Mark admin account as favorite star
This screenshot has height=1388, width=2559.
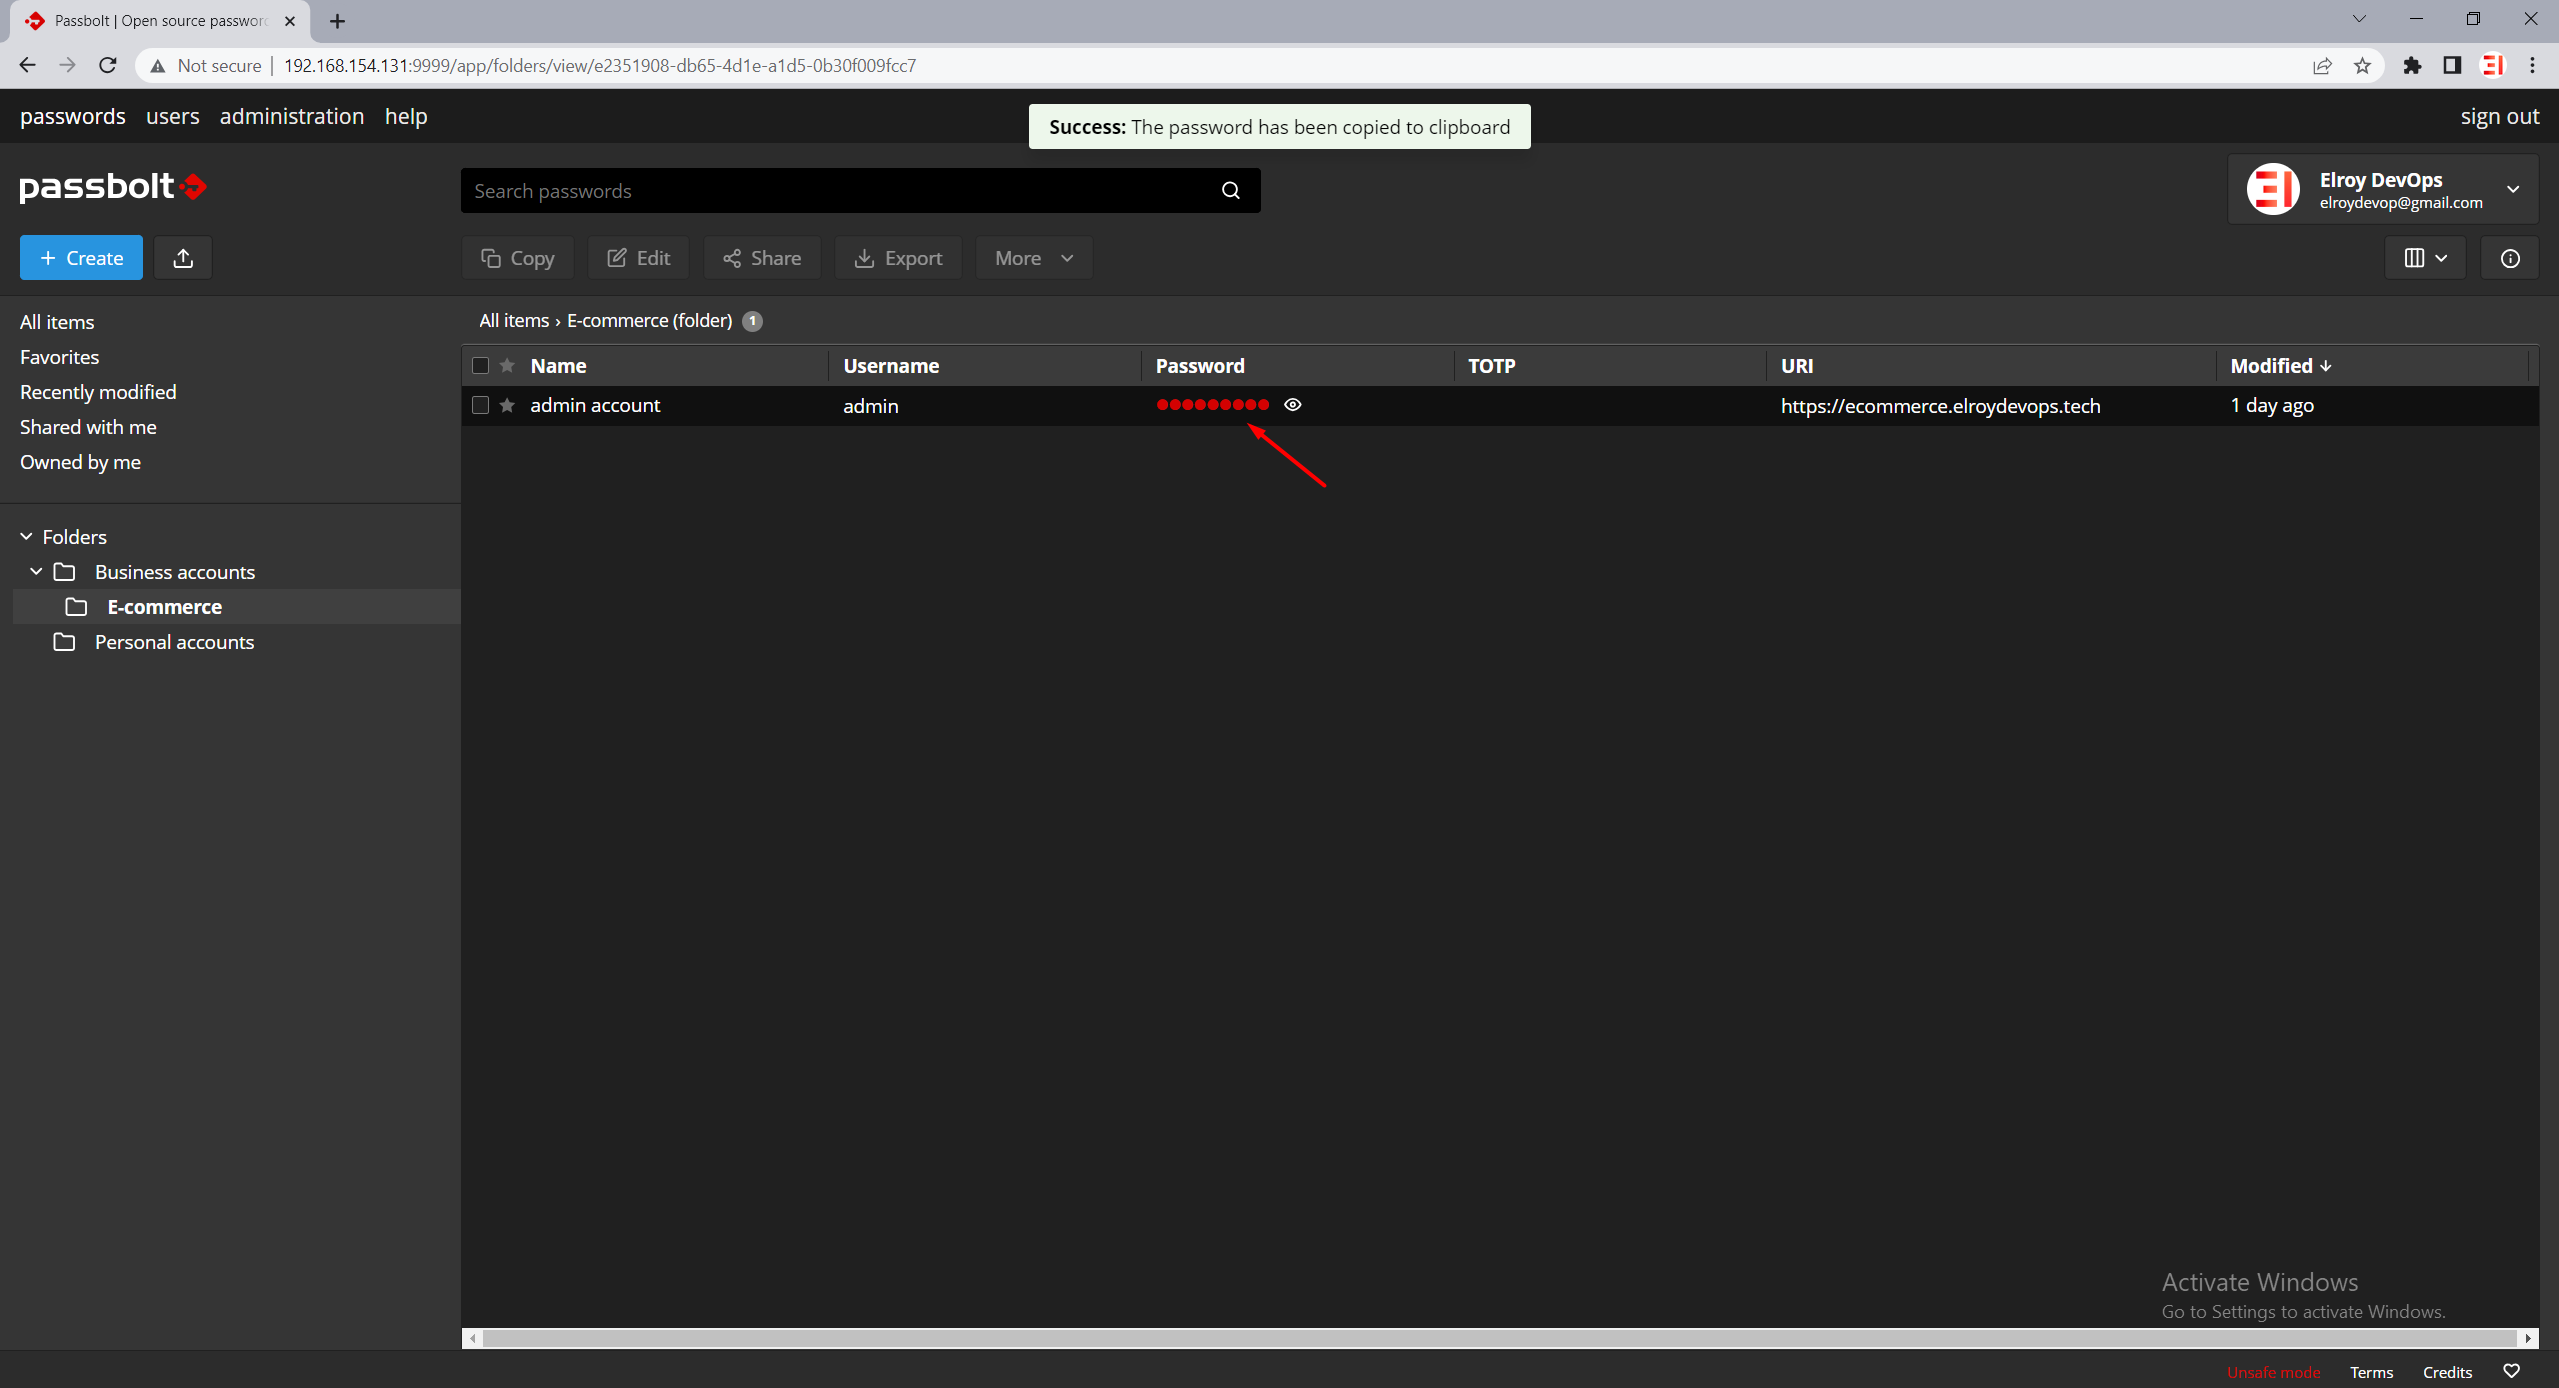coord(508,405)
